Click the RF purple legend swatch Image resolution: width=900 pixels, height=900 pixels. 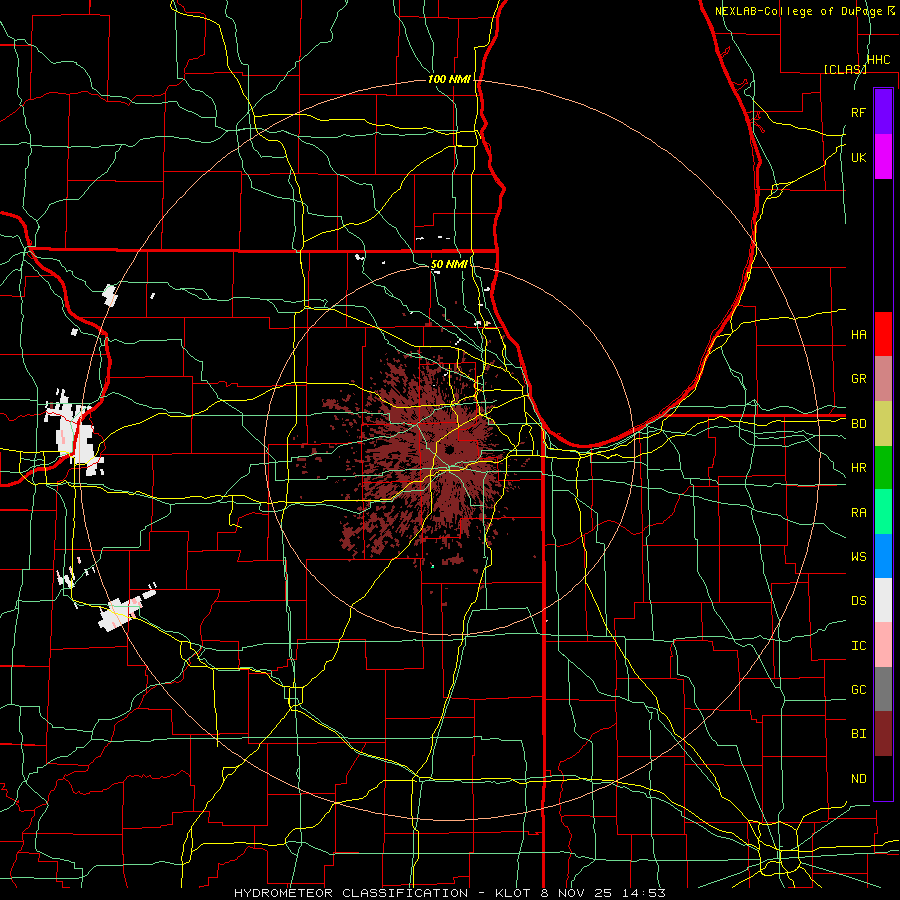tap(883, 112)
